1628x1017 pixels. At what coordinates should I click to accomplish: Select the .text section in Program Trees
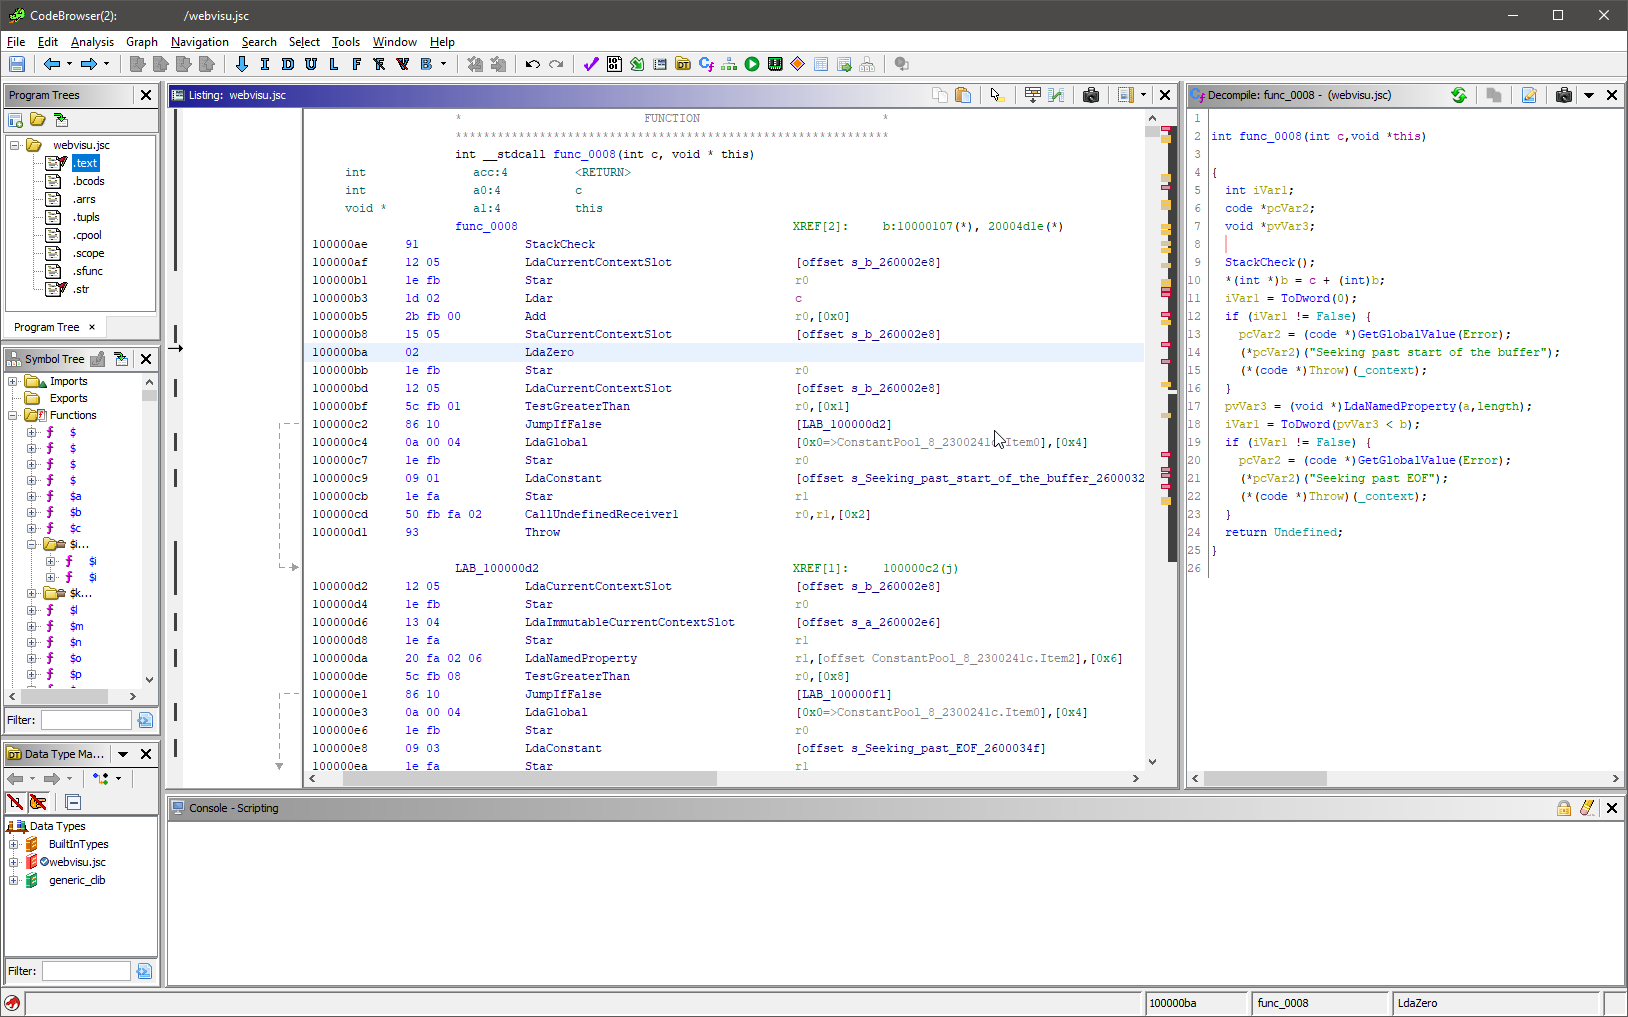click(x=86, y=163)
